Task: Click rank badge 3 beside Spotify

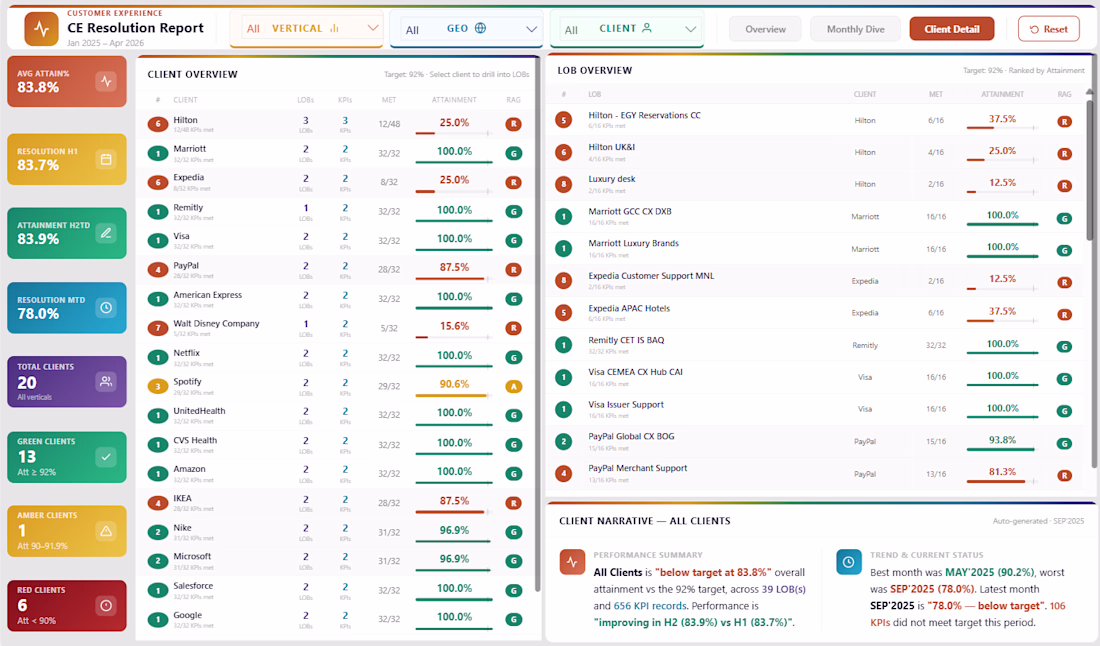Action: pyautogui.click(x=158, y=386)
